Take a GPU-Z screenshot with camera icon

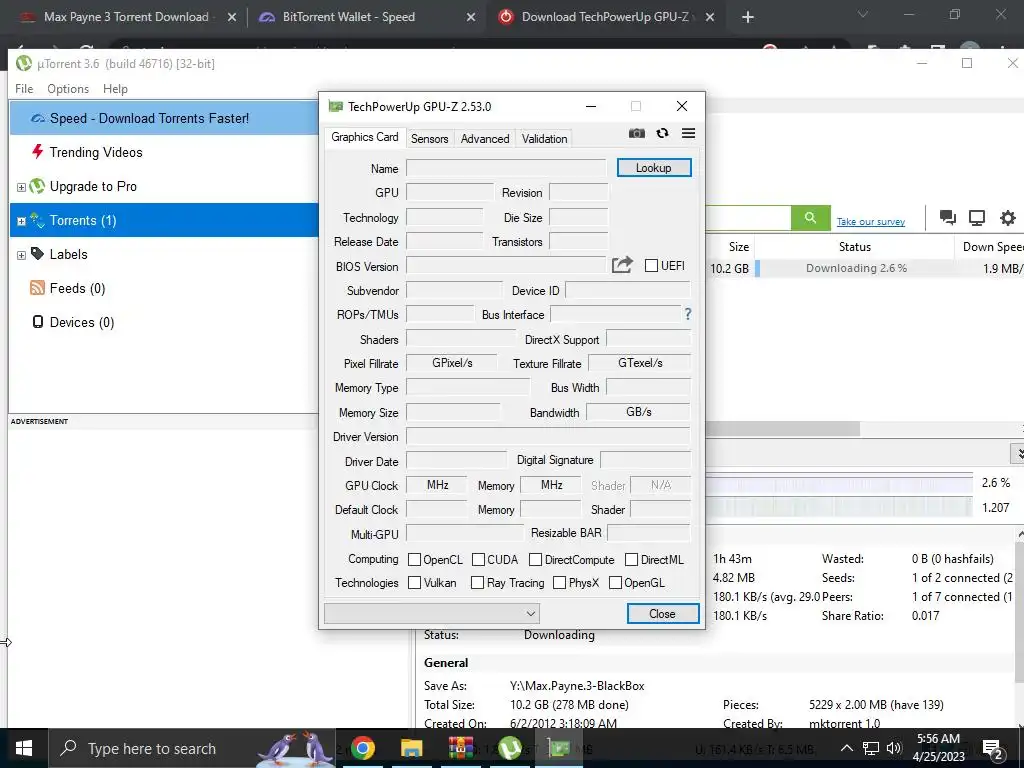click(637, 133)
